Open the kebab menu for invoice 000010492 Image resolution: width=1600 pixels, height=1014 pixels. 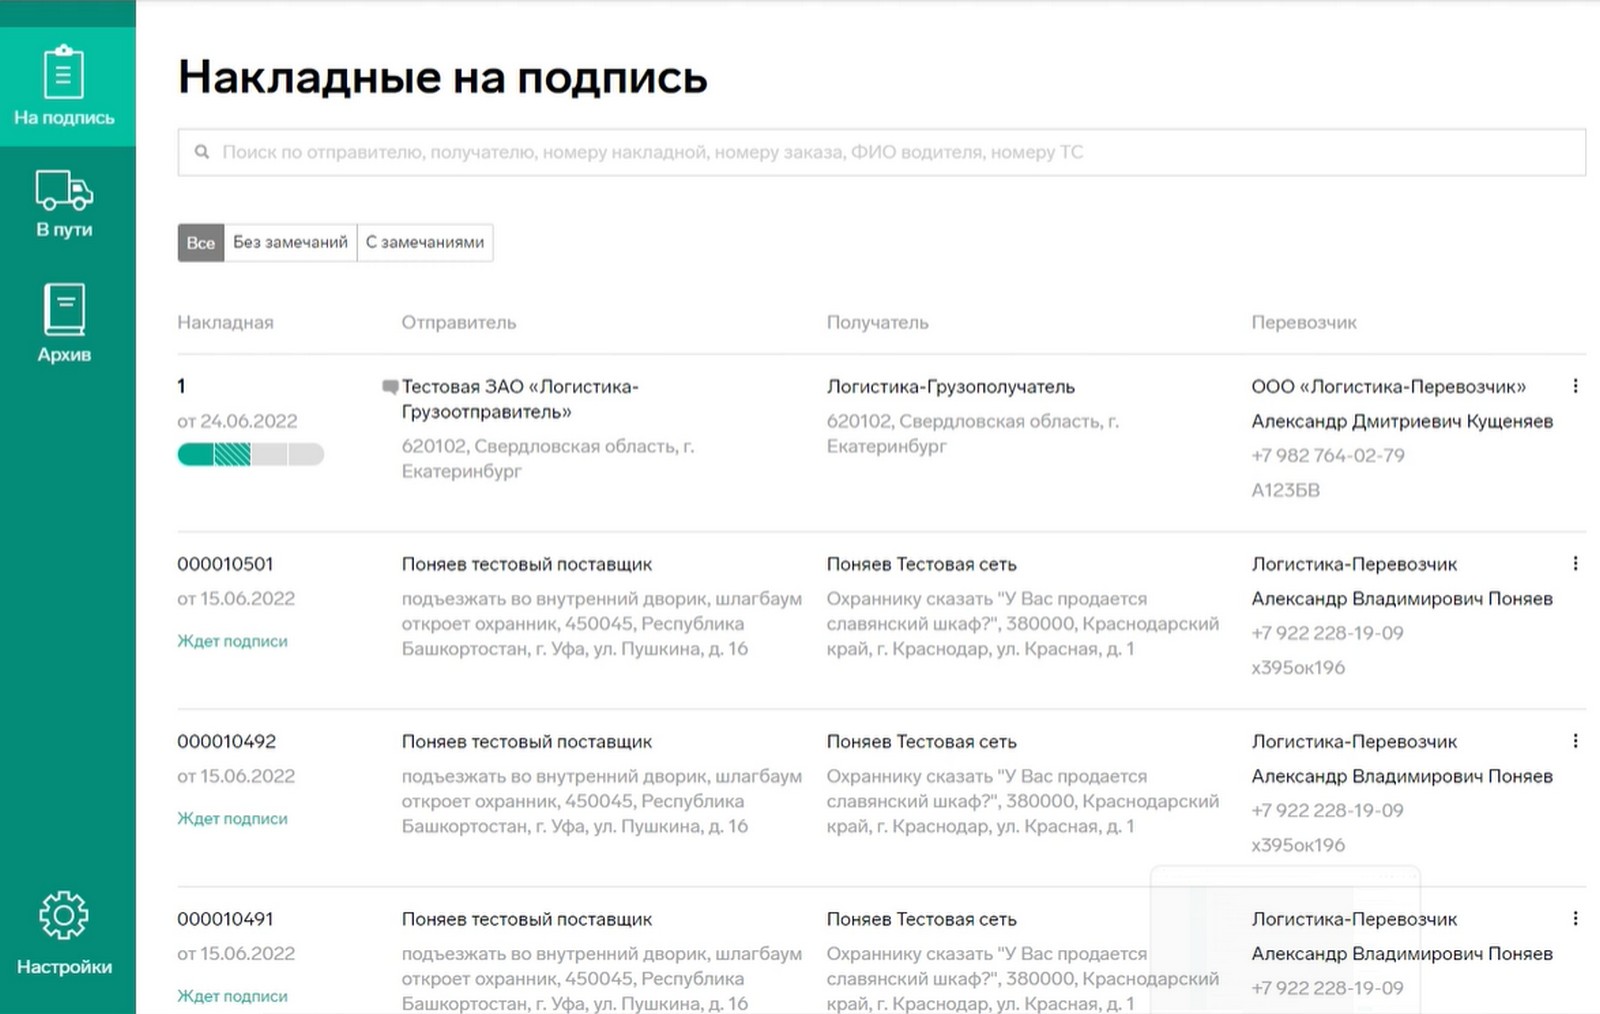click(1576, 740)
